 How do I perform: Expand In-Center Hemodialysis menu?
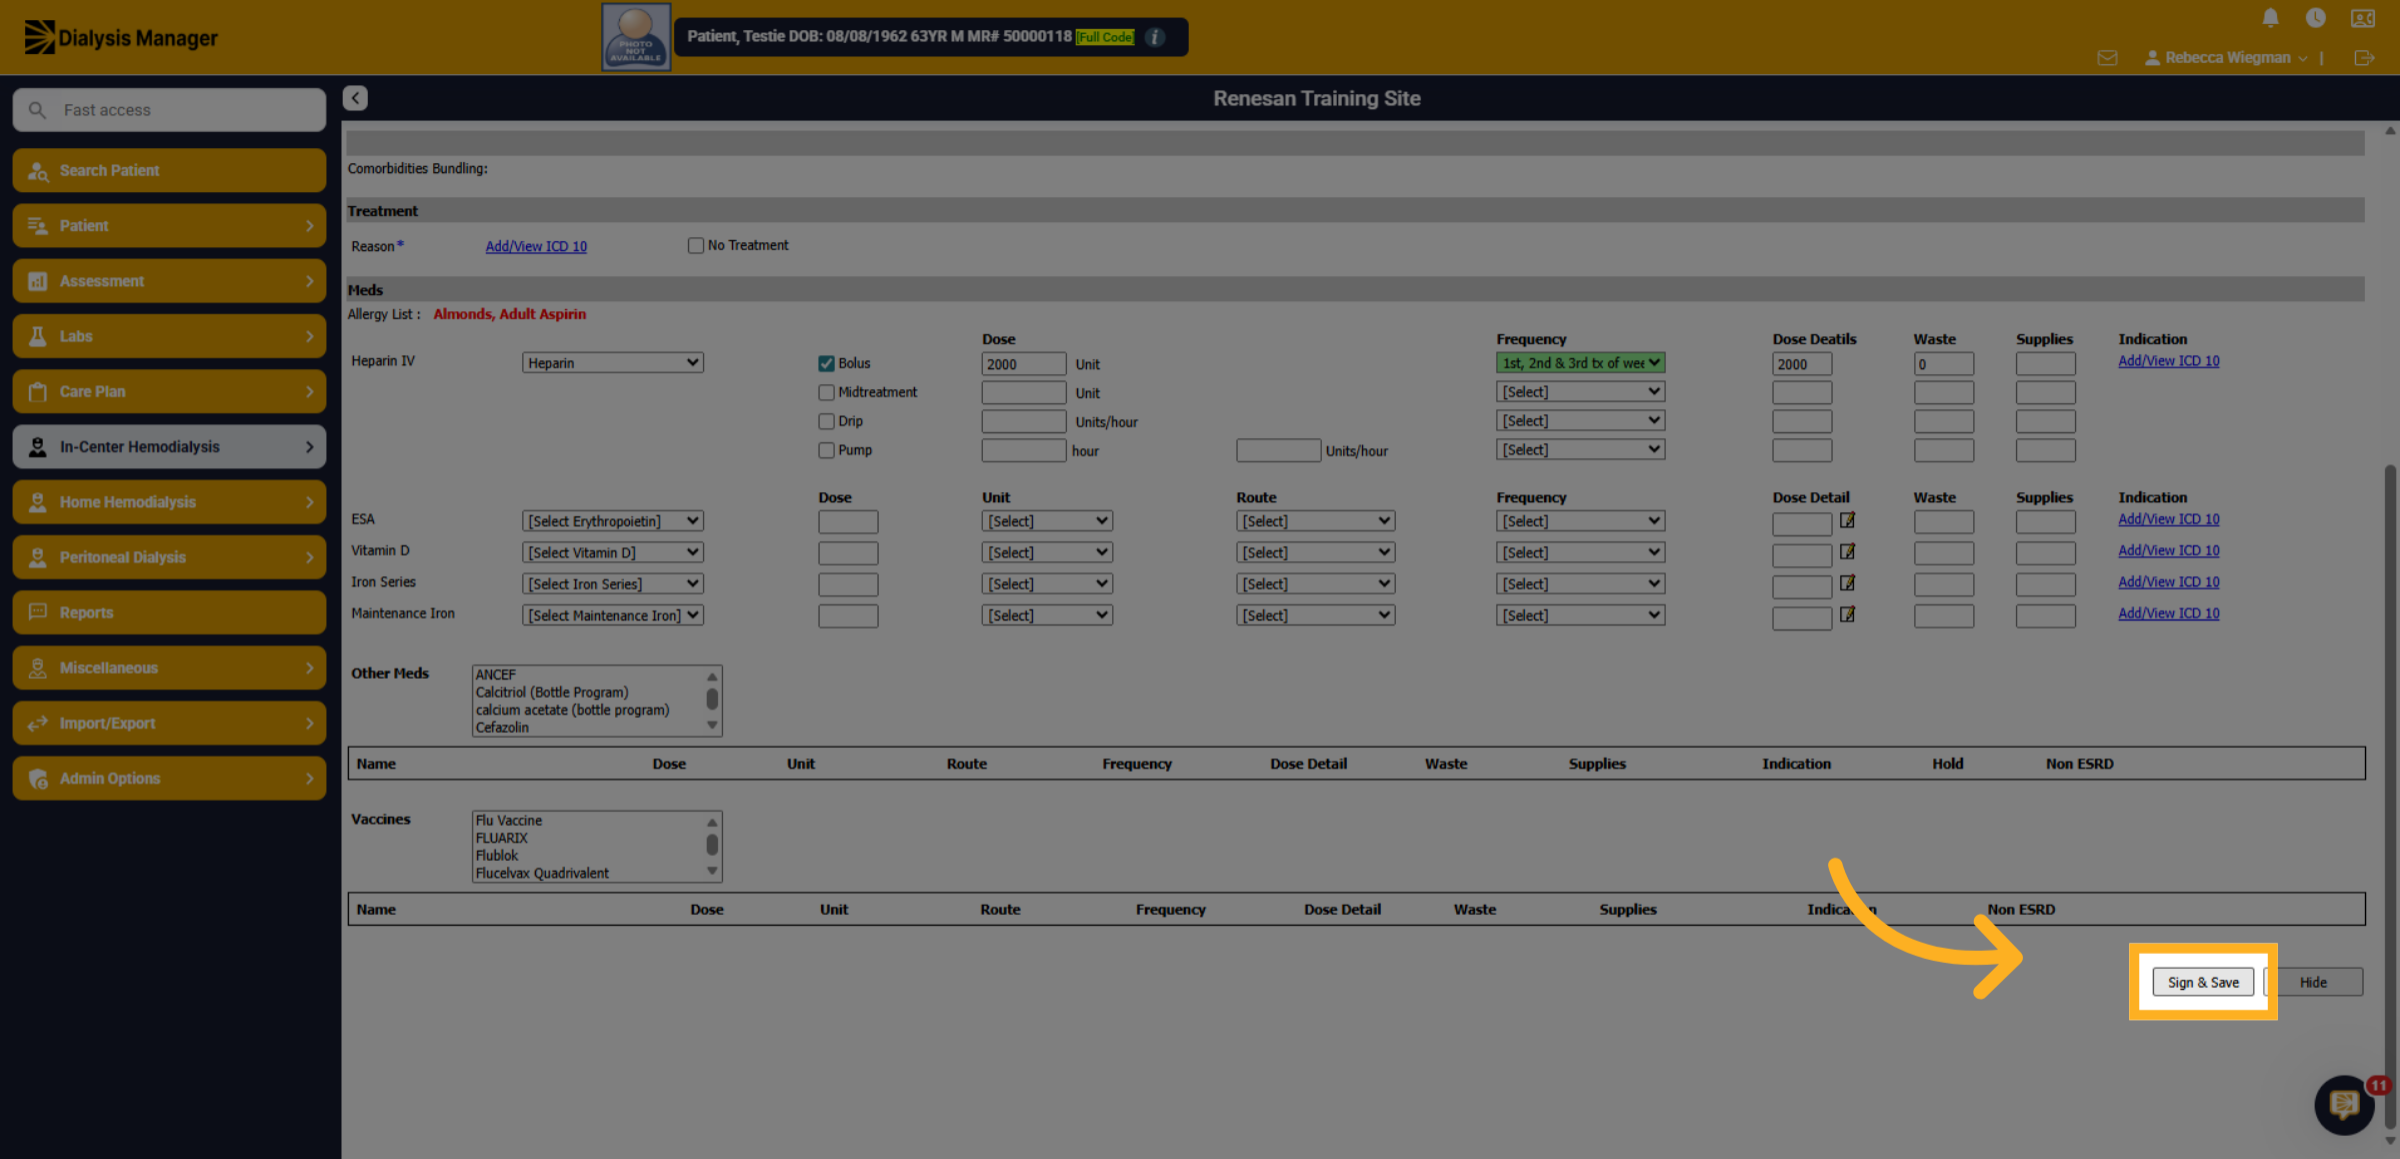pos(169,447)
